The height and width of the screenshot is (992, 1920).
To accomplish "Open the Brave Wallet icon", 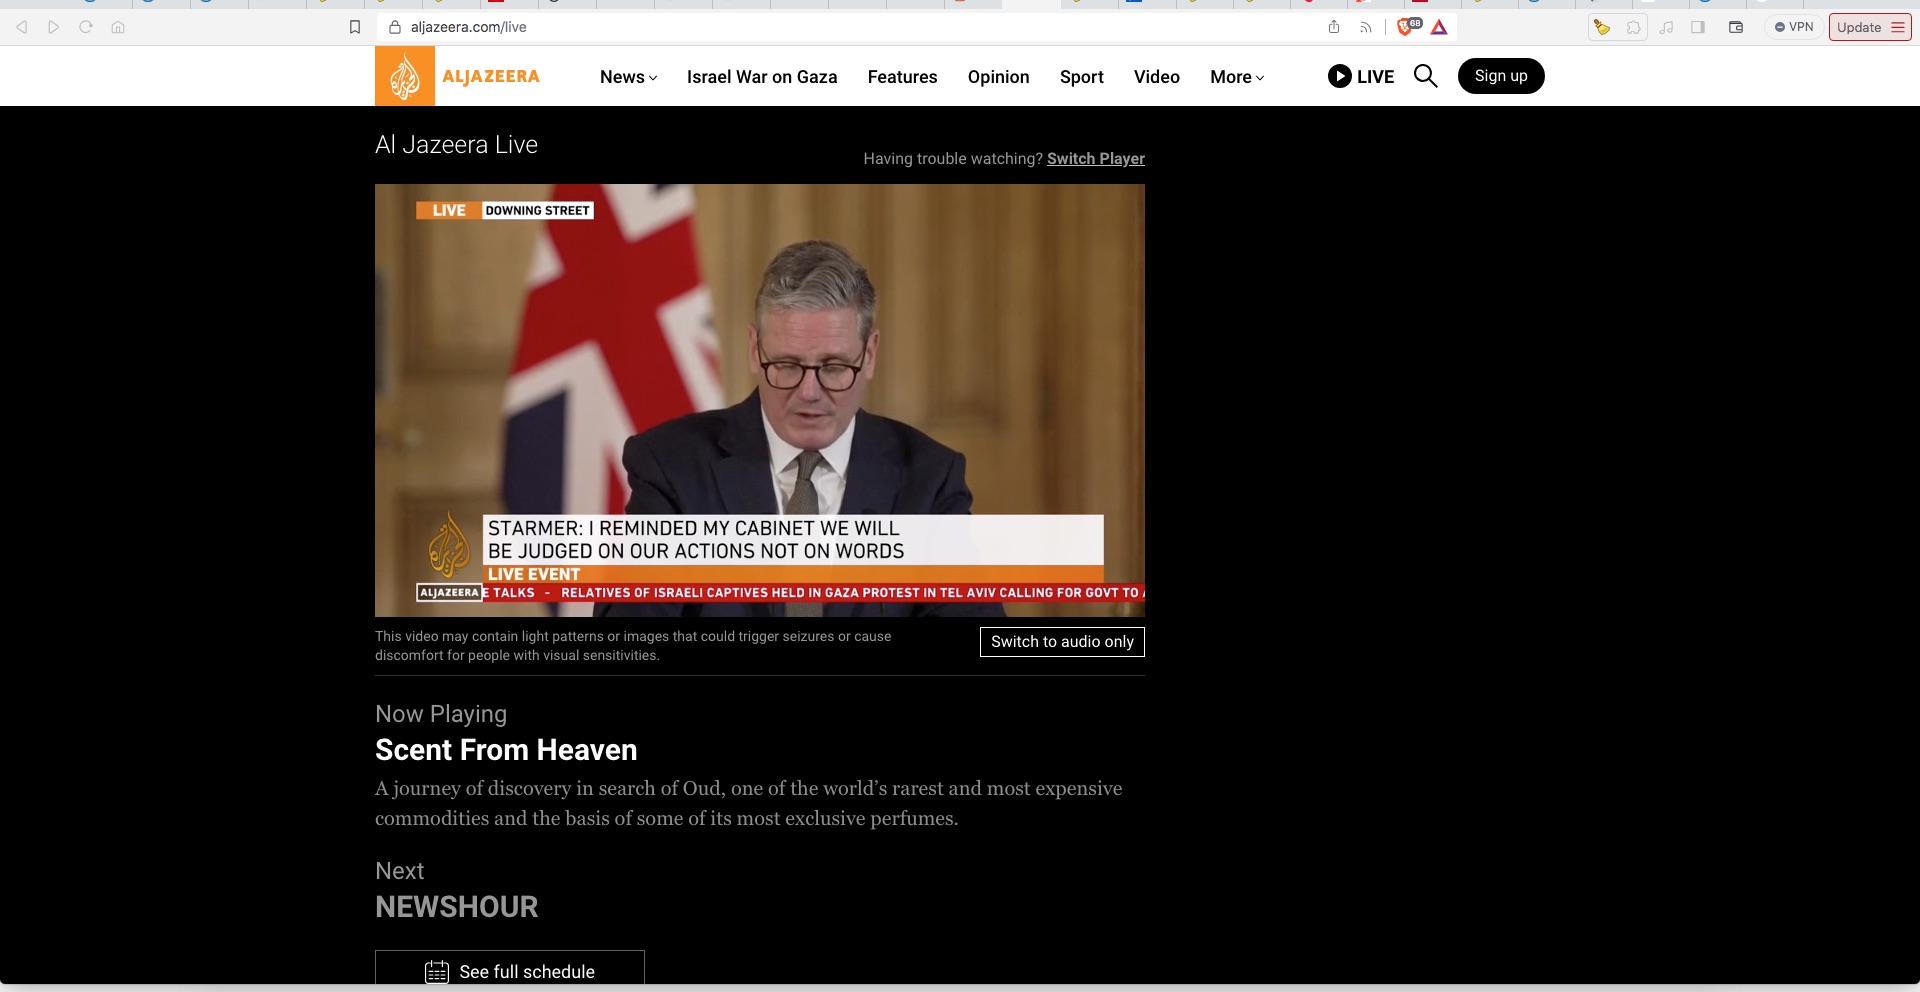I will pyautogui.click(x=1736, y=27).
